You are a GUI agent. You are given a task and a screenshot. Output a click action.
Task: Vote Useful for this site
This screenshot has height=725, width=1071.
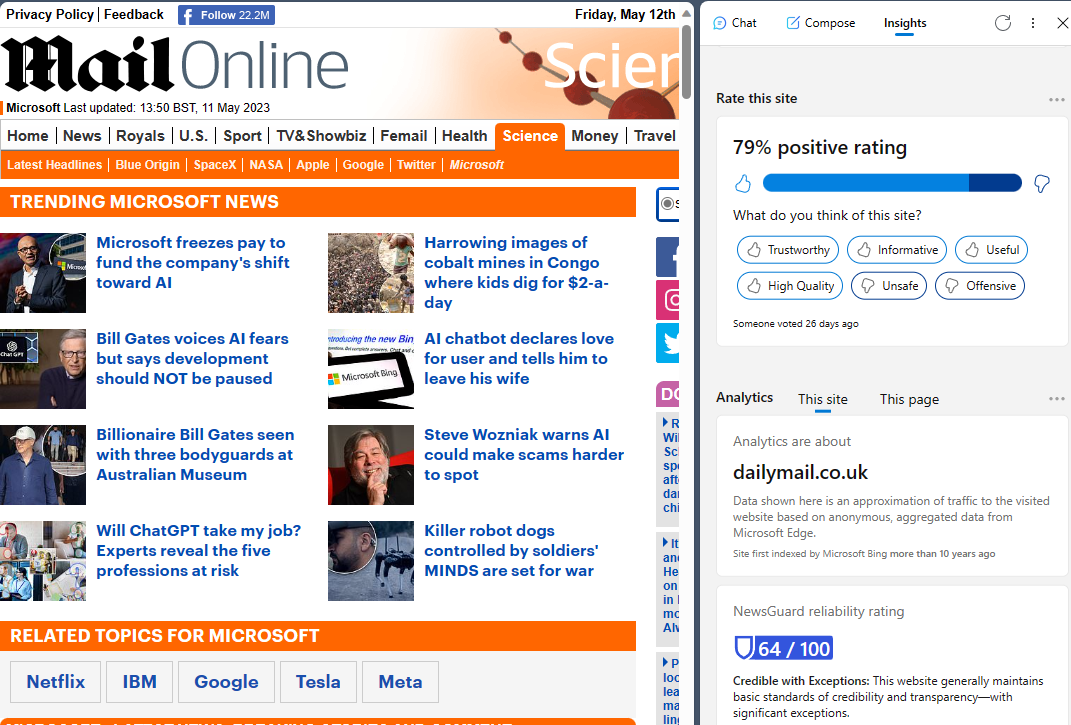(991, 250)
